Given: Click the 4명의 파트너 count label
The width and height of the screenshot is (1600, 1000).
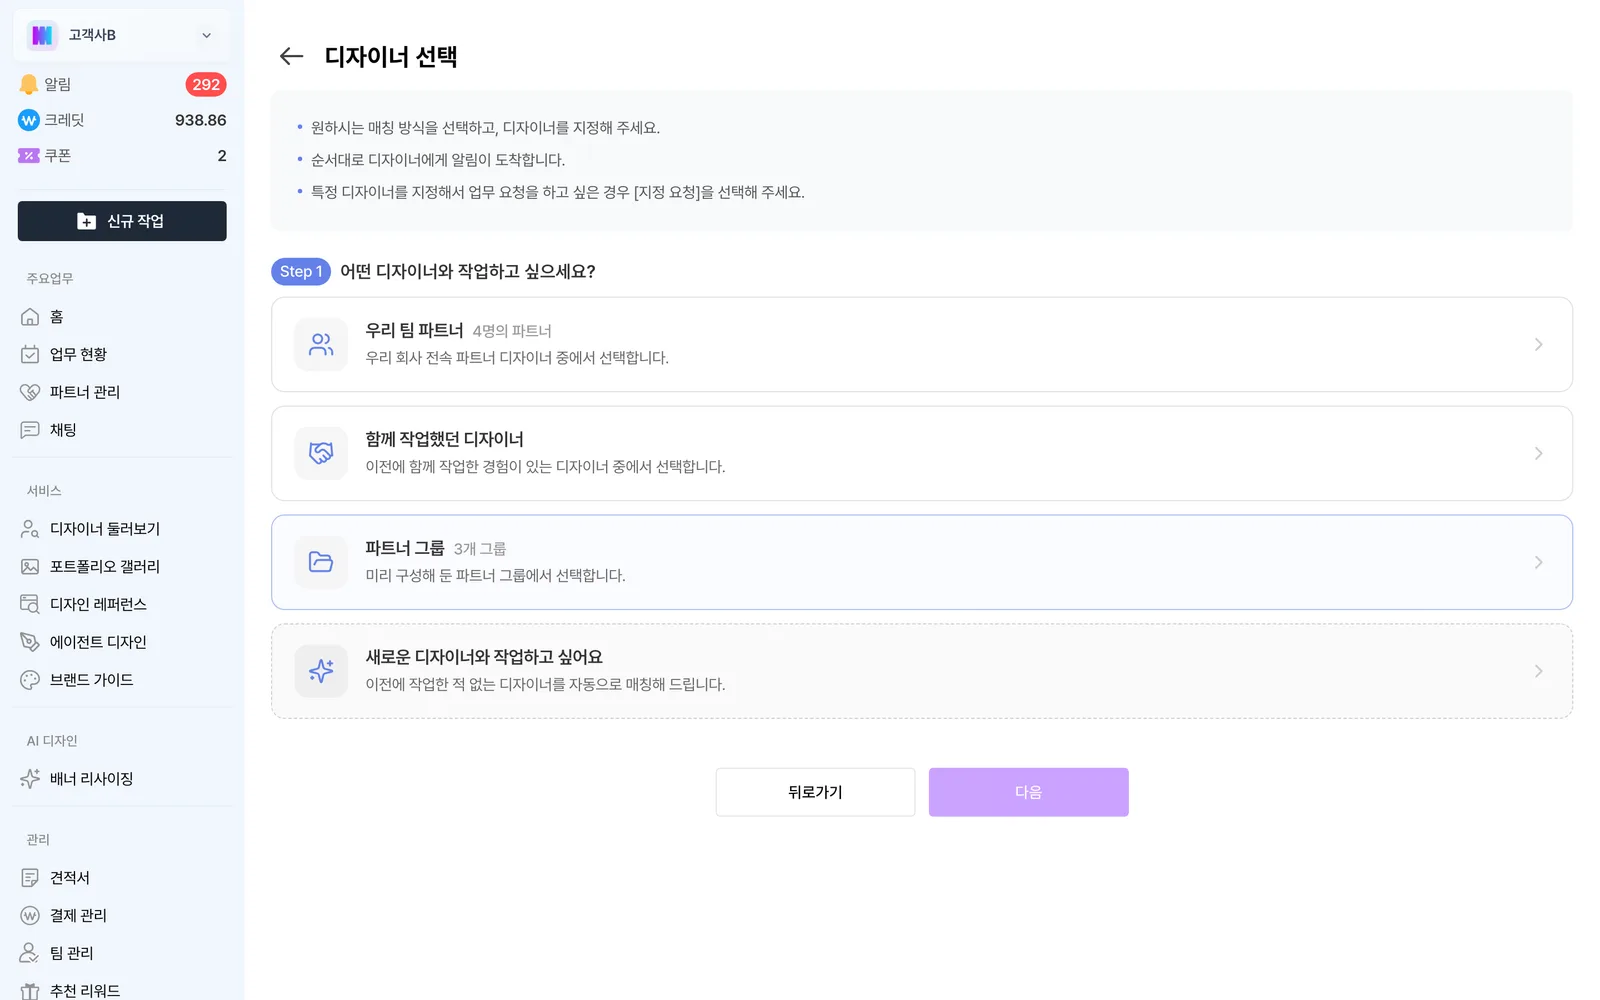Looking at the screenshot, I should tap(512, 331).
